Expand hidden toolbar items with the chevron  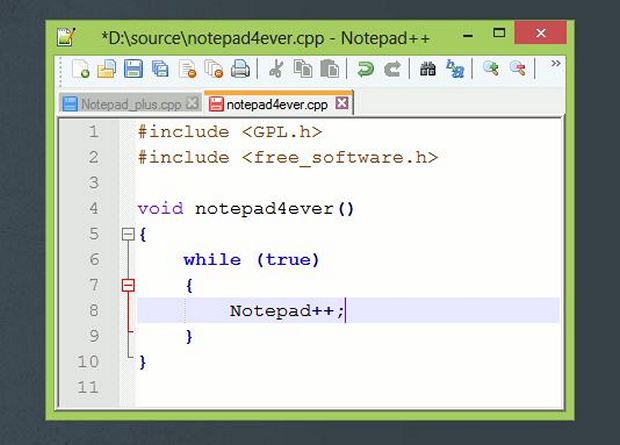pos(556,63)
